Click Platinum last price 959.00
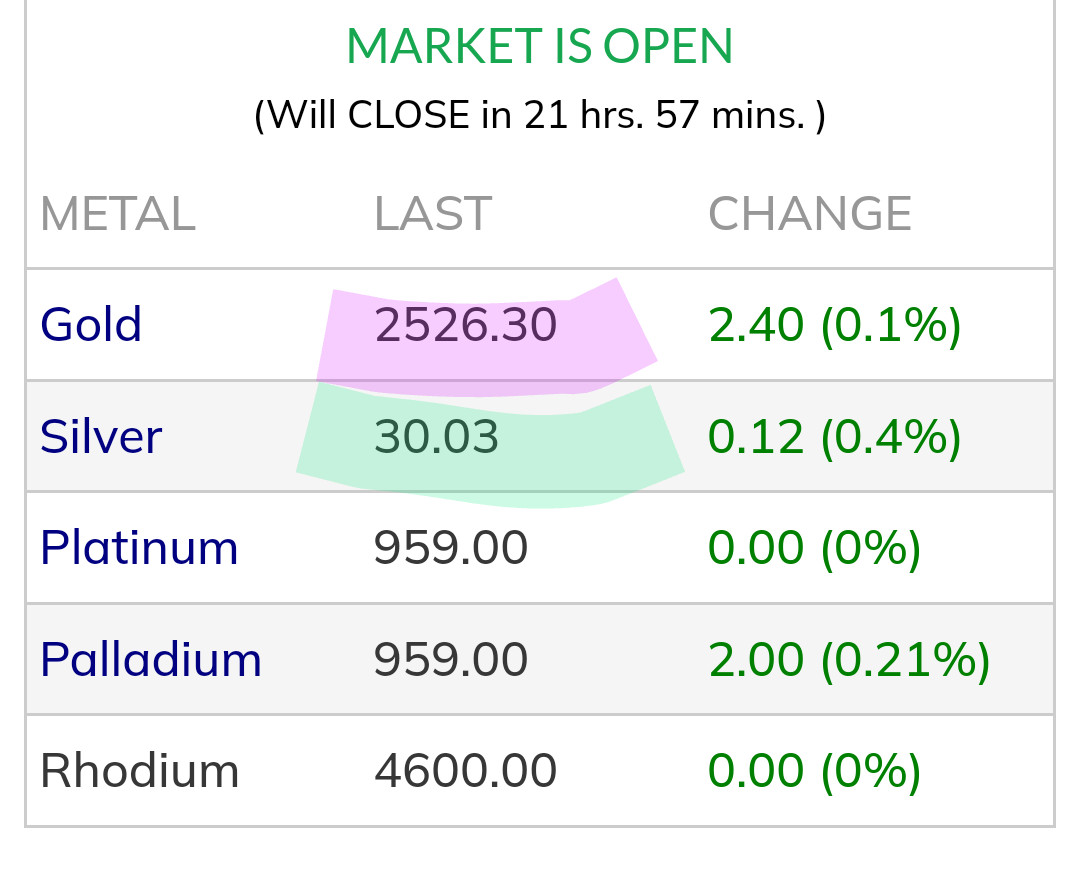Image resolution: width=1080 pixels, height=872 pixels. [x=450, y=548]
